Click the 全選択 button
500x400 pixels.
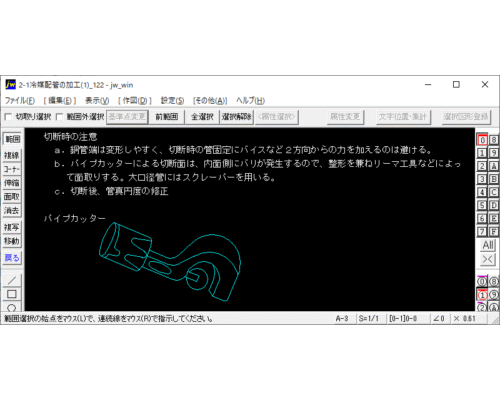(202, 117)
